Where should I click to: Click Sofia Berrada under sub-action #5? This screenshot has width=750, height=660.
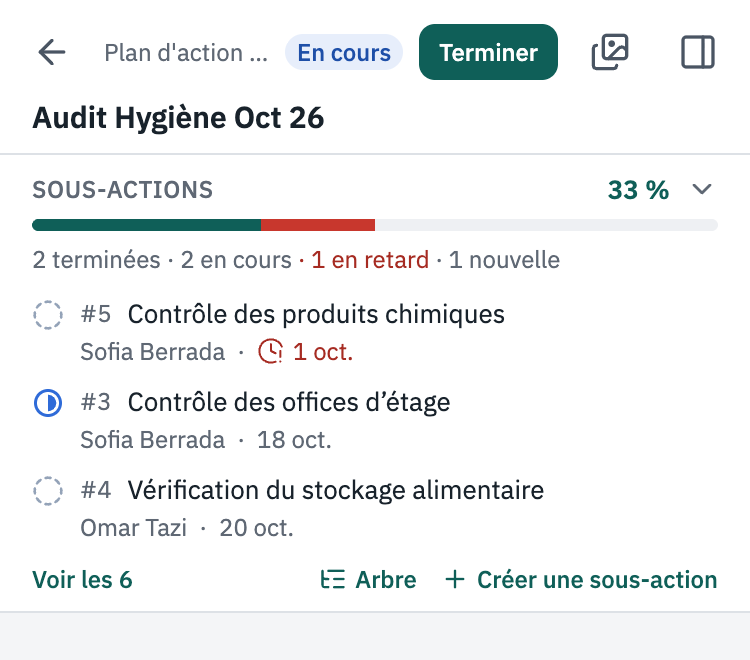(153, 352)
